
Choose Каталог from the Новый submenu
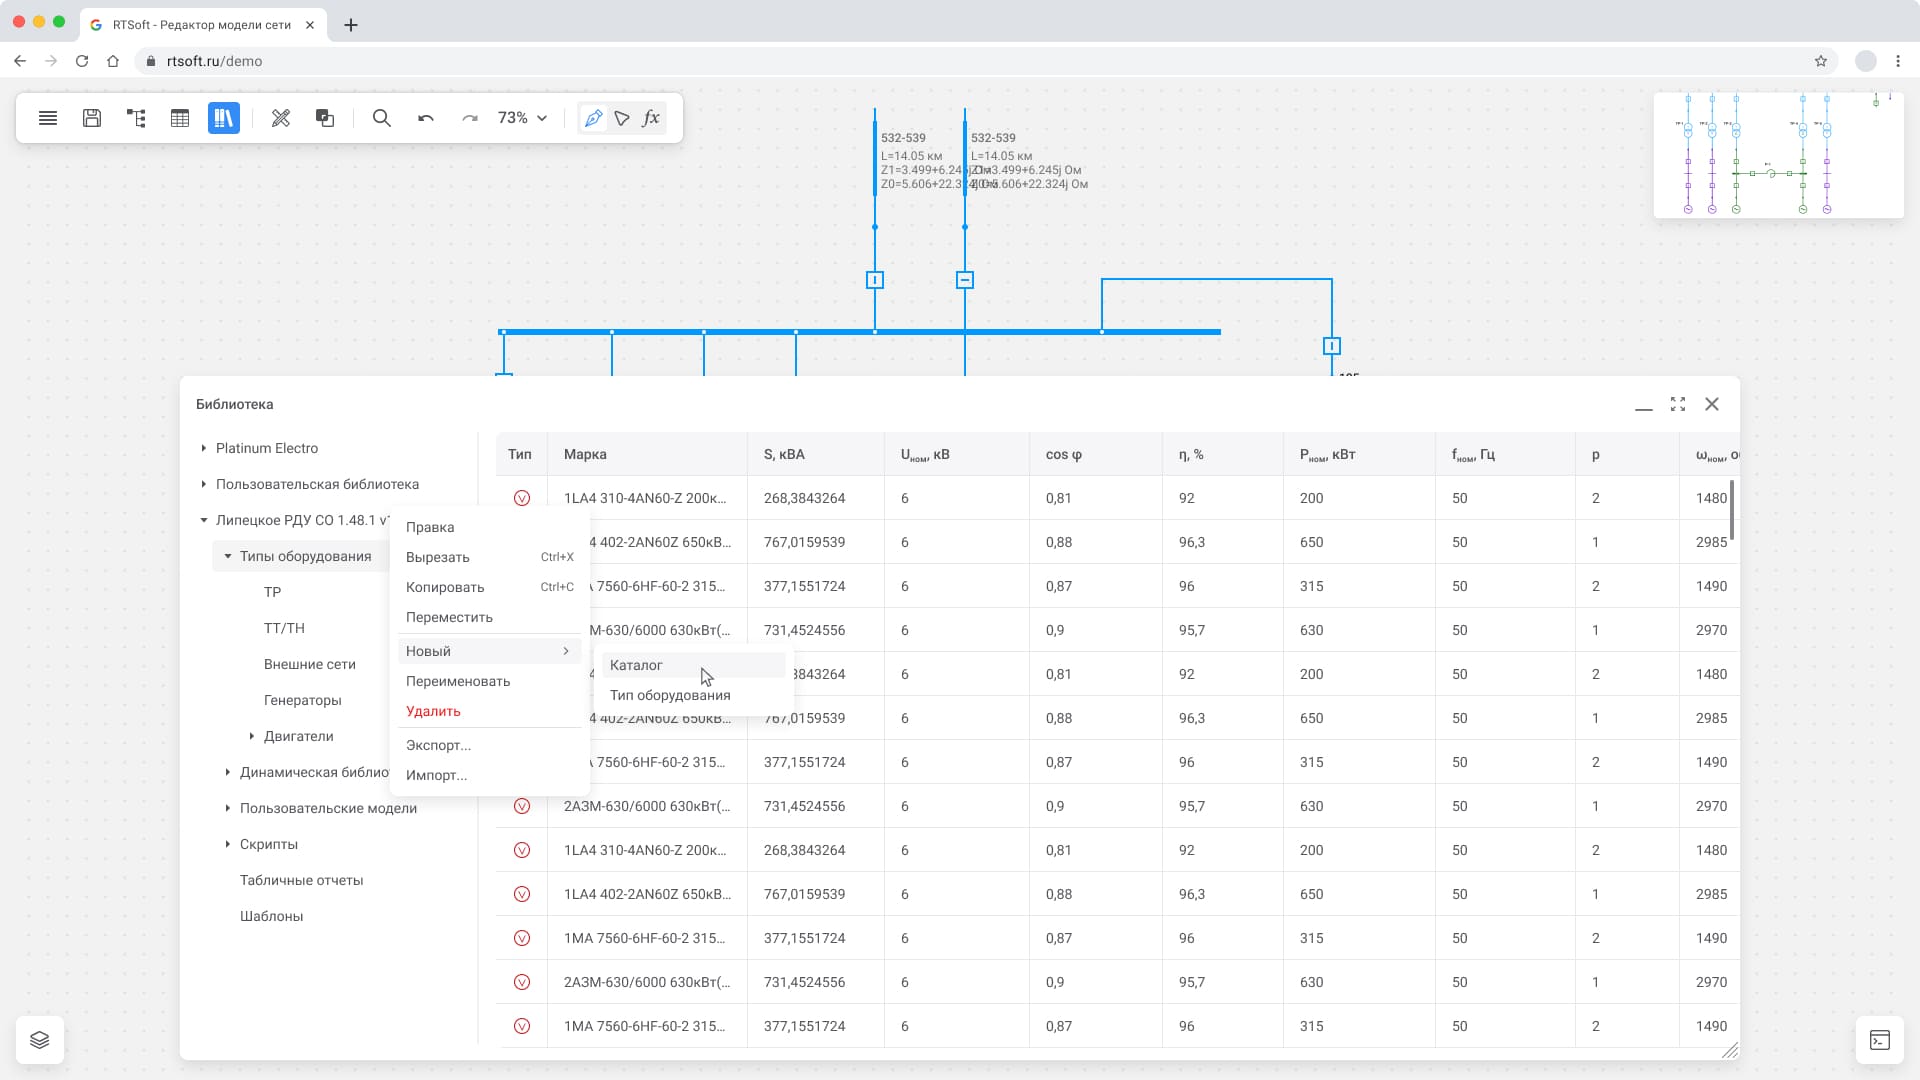pos(636,665)
